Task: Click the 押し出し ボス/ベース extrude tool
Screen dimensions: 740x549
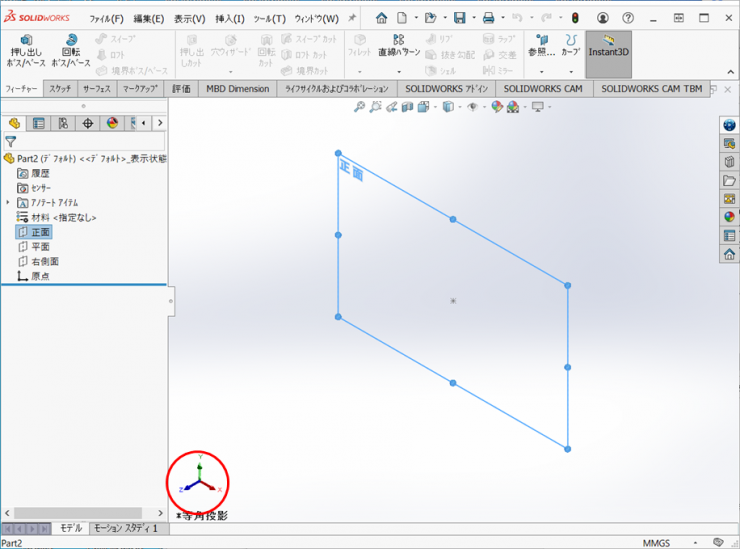Action: 26,51
